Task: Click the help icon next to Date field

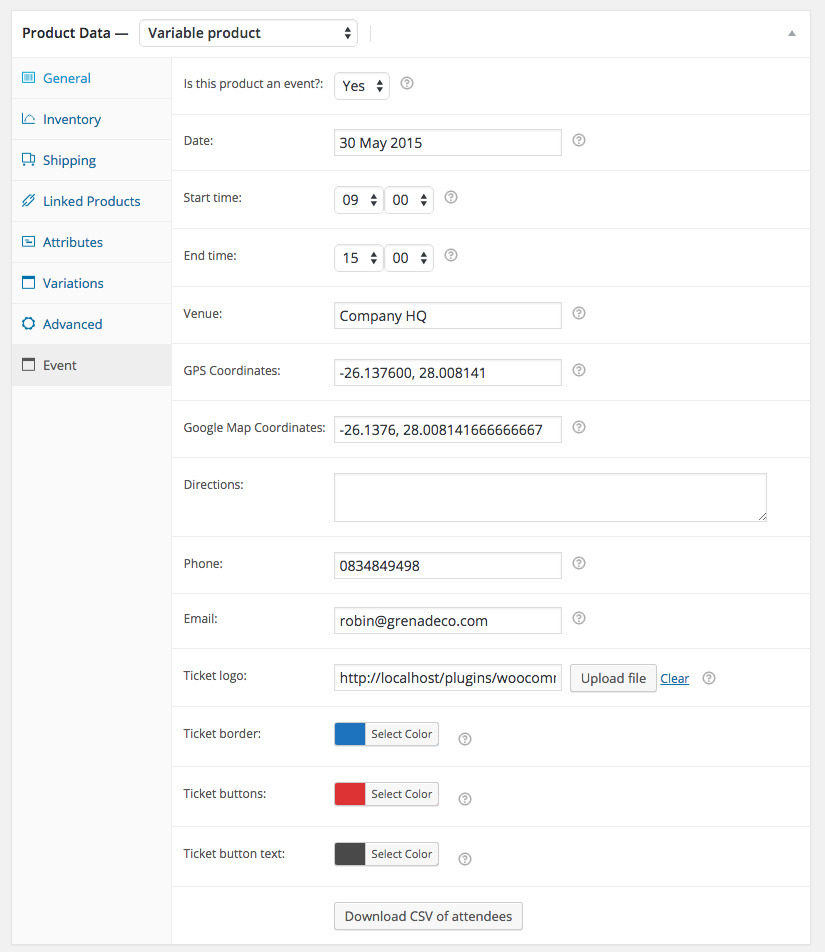Action: click(x=579, y=141)
